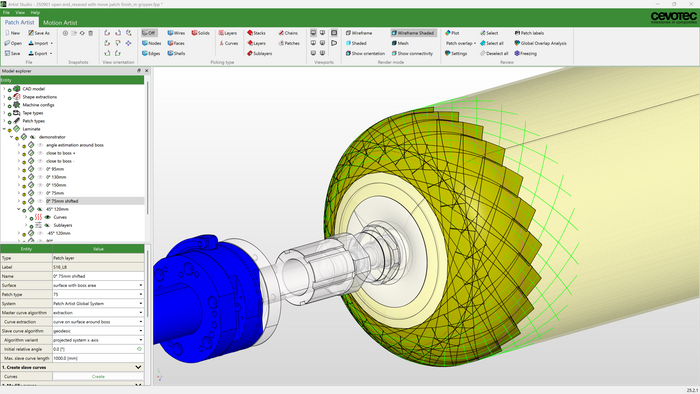Viewport: 700px width, 394px height.
Task: Pick Chains in picking type
Action: point(288,33)
